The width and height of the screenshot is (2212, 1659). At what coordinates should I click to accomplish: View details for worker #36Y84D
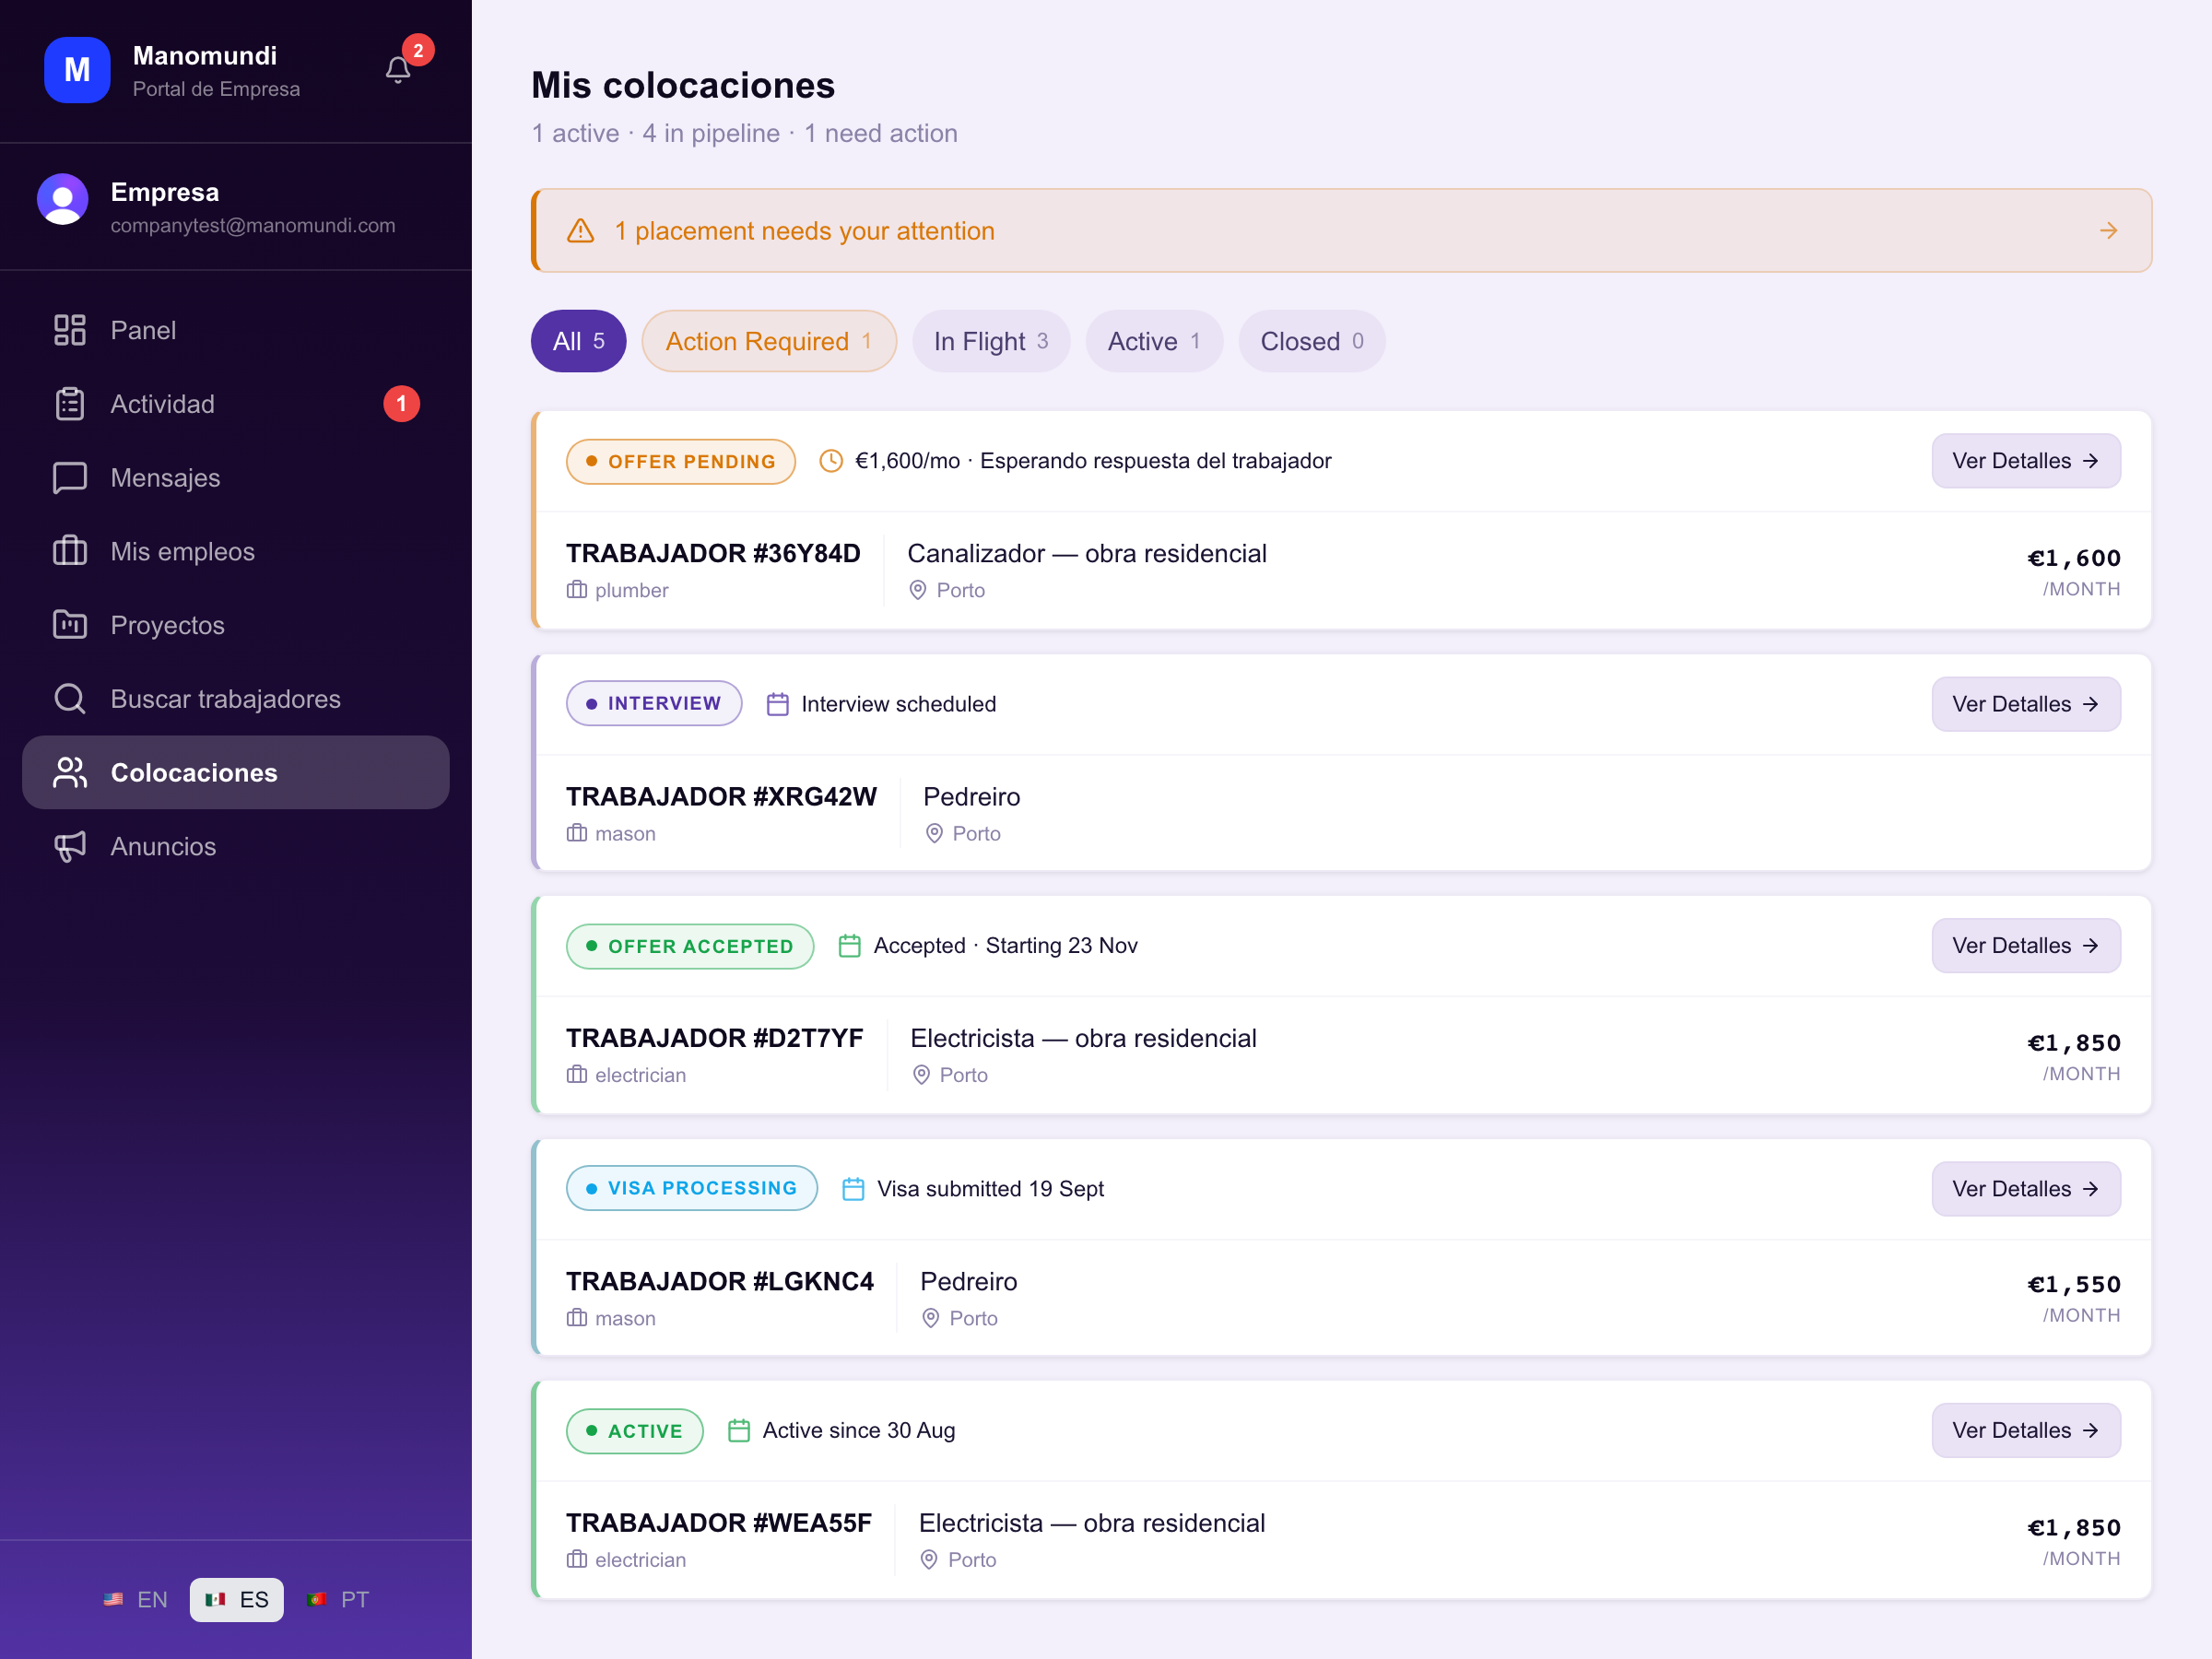2026,461
